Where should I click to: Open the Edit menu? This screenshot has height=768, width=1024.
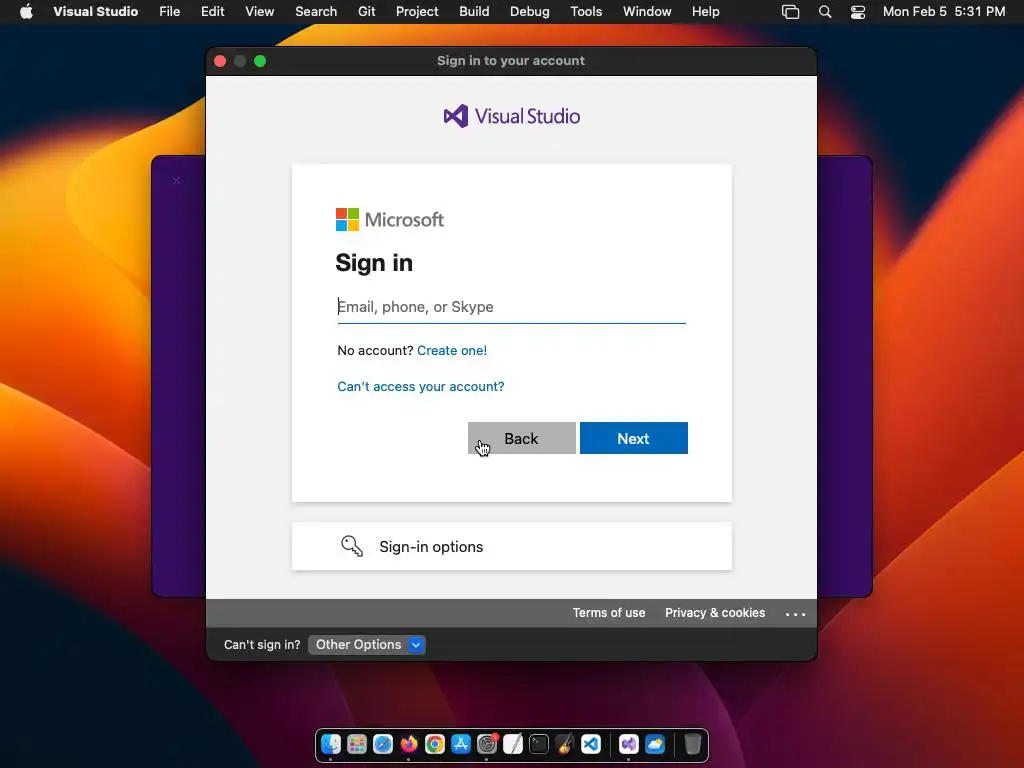tap(212, 11)
